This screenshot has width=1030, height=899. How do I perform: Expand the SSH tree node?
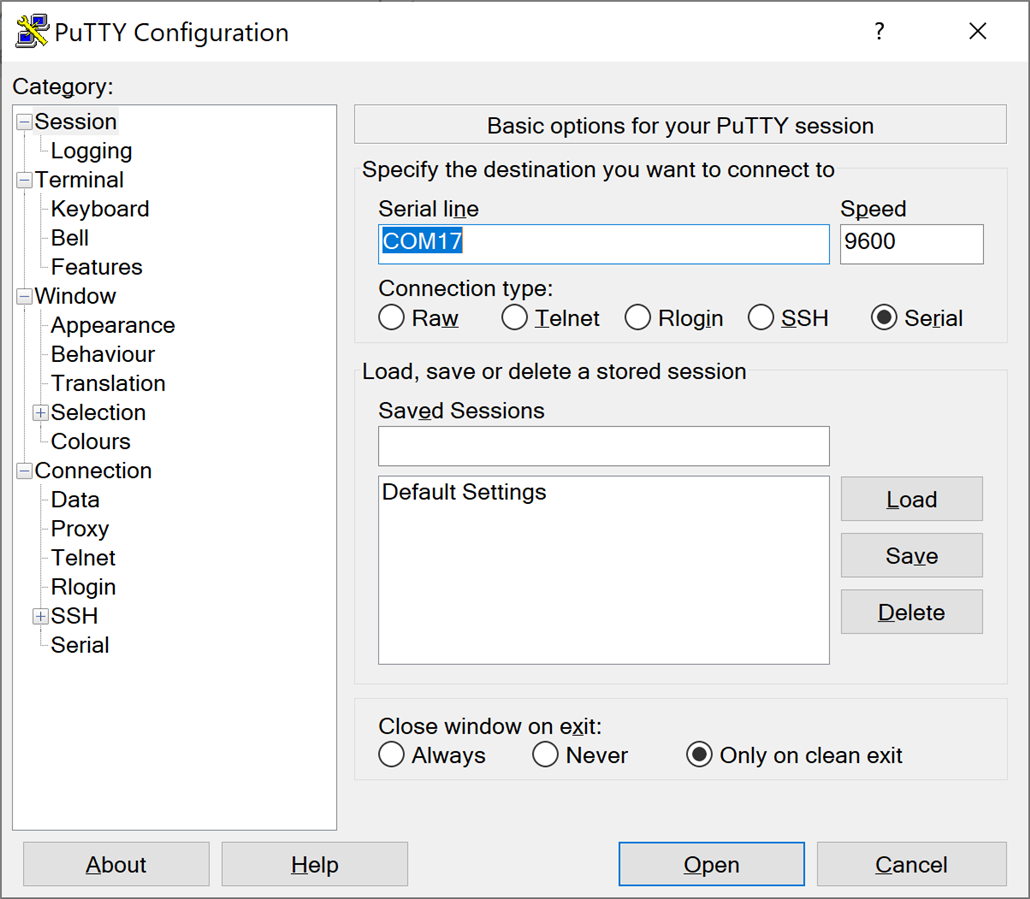tap(41, 617)
